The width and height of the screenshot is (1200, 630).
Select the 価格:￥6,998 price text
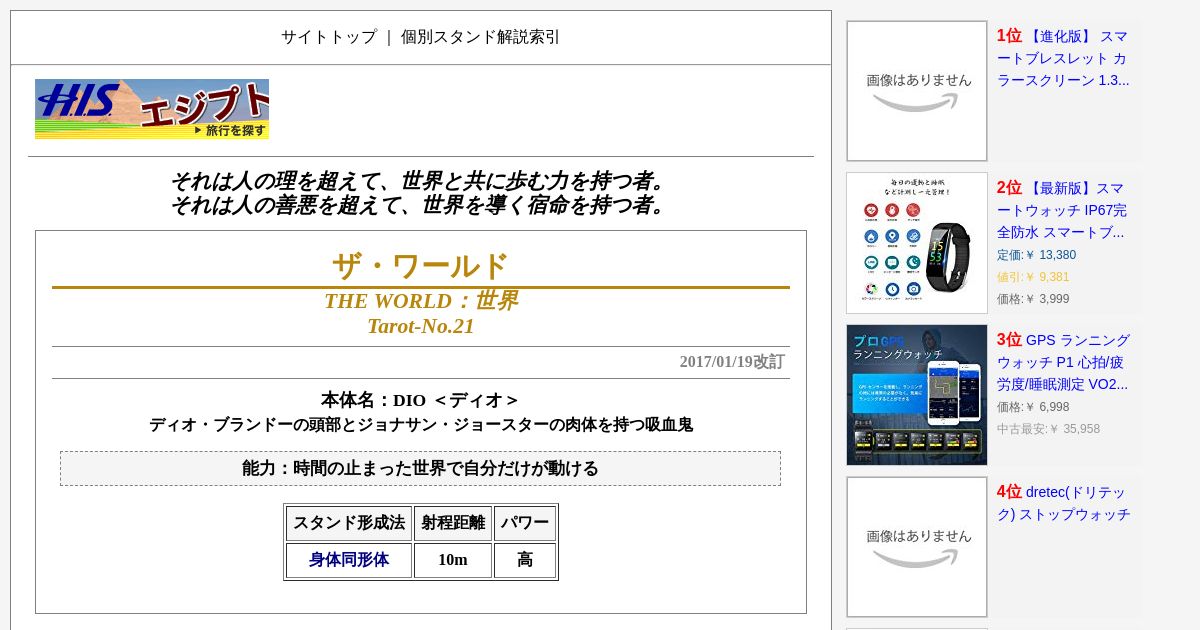coord(1033,407)
